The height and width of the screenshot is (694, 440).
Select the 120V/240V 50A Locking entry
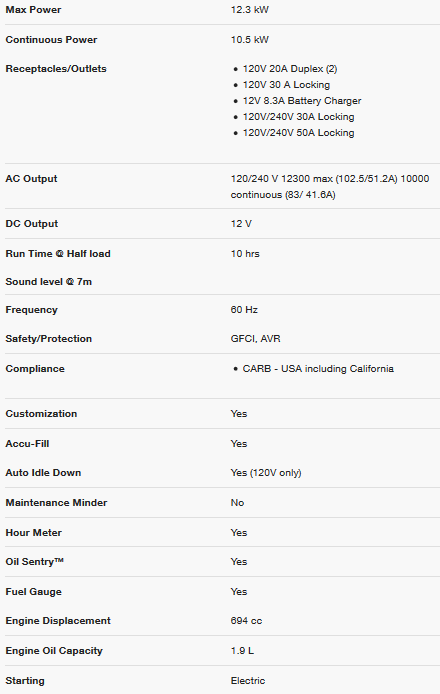click(x=298, y=133)
